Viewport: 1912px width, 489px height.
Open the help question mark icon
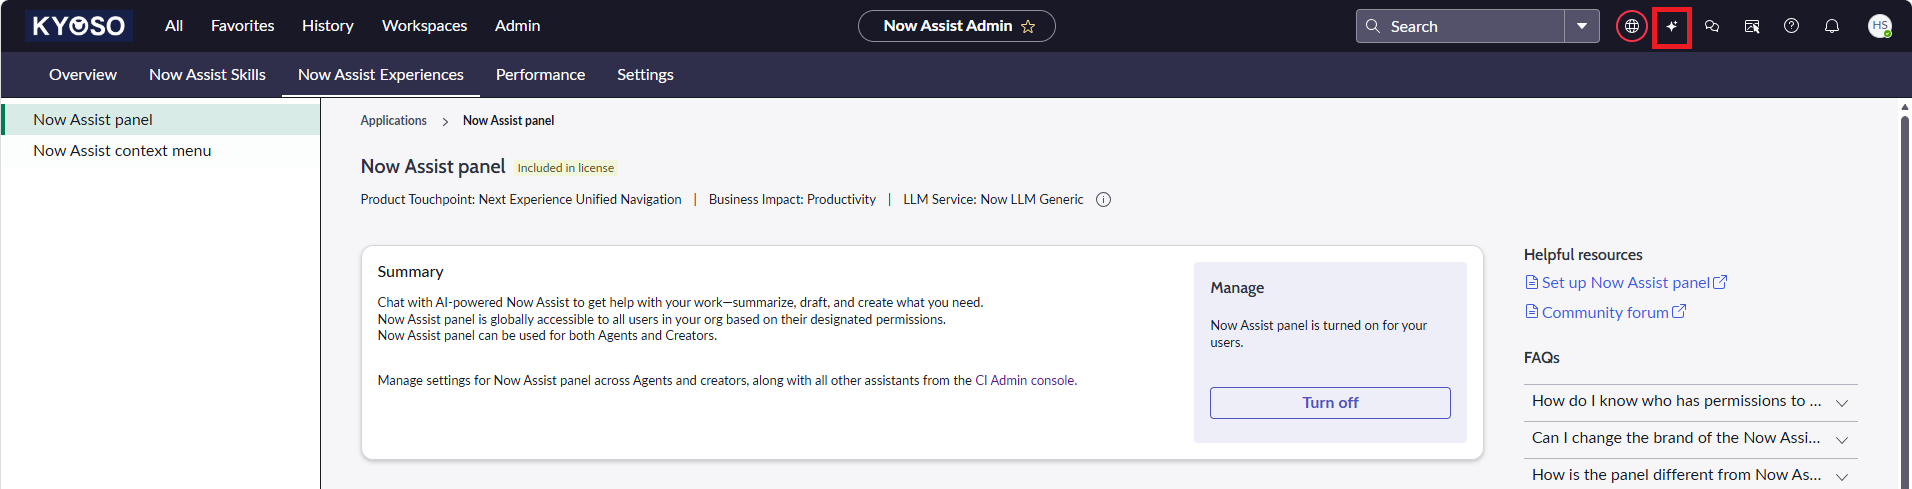point(1792,26)
